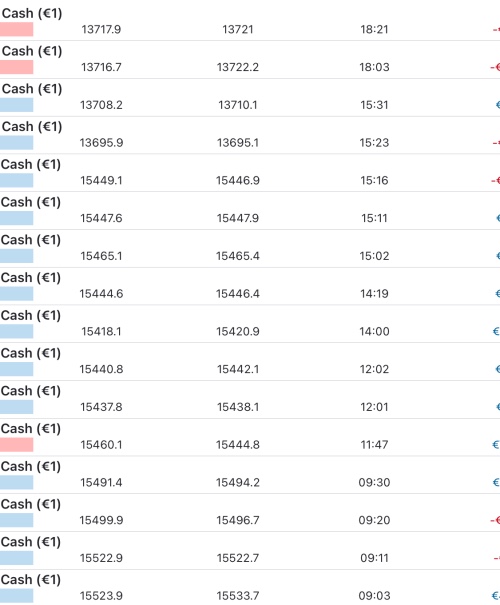Viewport: 500px width, 605px height.
Task: Select the opening price 15440.8
Action: click(x=101, y=369)
